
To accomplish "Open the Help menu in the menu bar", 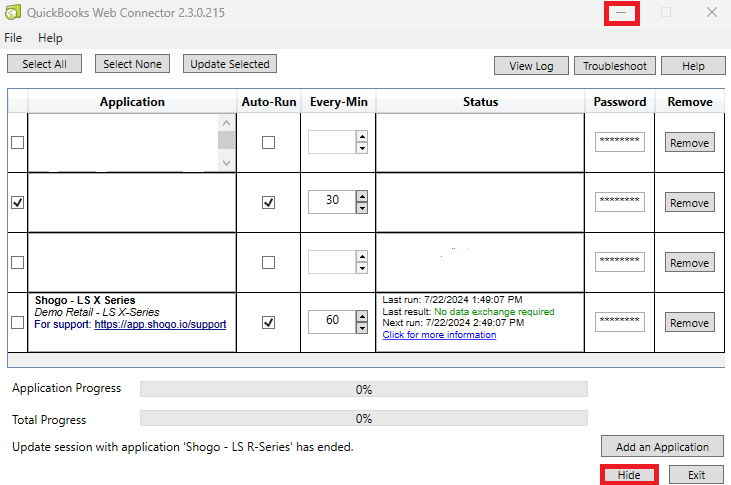I will point(50,38).
